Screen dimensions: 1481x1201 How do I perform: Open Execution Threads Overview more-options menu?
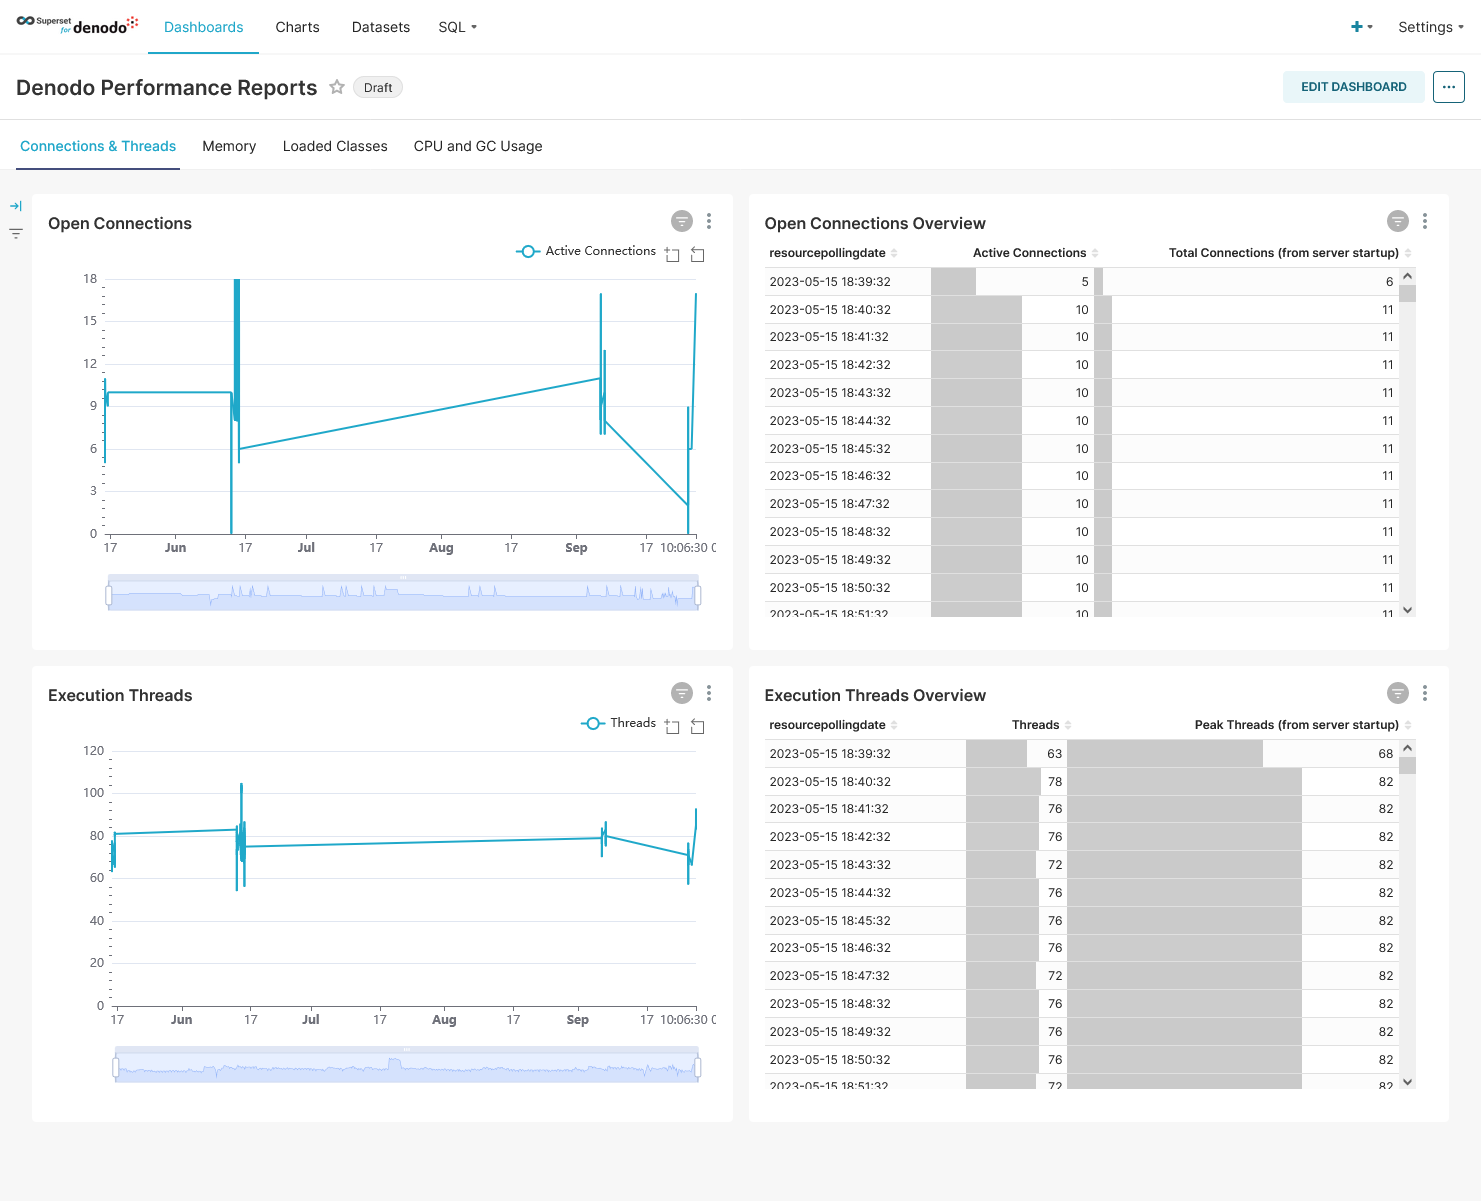click(1425, 693)
